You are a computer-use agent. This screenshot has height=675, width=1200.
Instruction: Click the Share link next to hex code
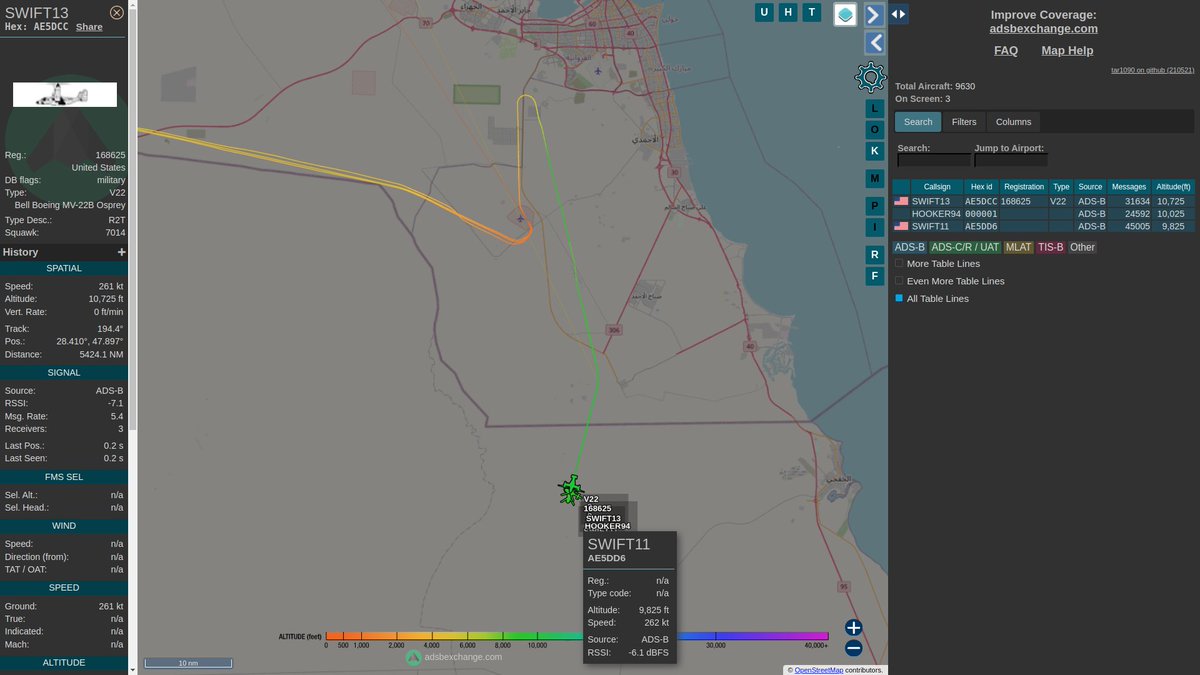point(89,27)
